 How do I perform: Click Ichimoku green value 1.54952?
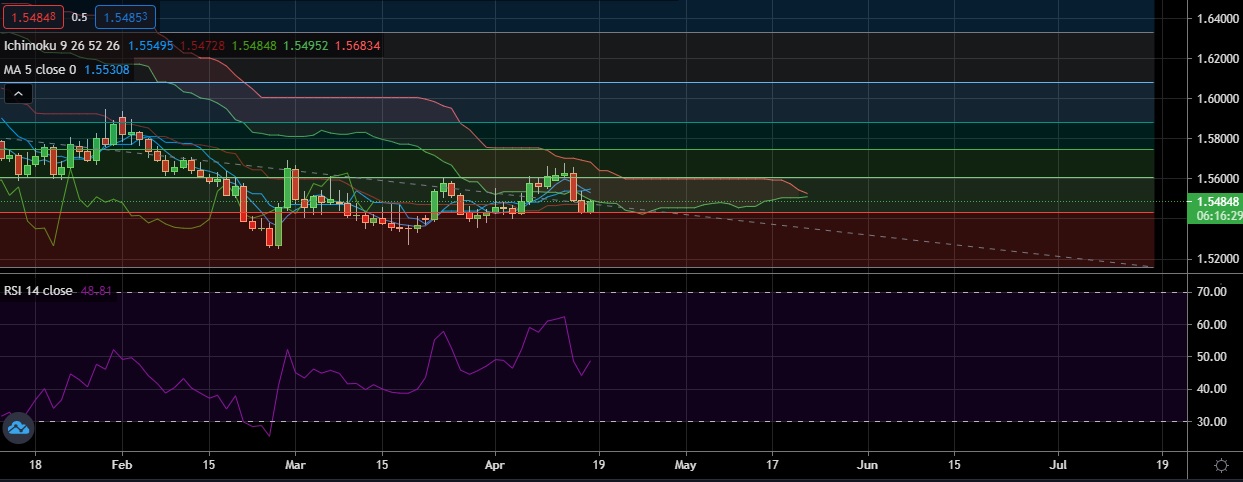[x=304, y=45]
